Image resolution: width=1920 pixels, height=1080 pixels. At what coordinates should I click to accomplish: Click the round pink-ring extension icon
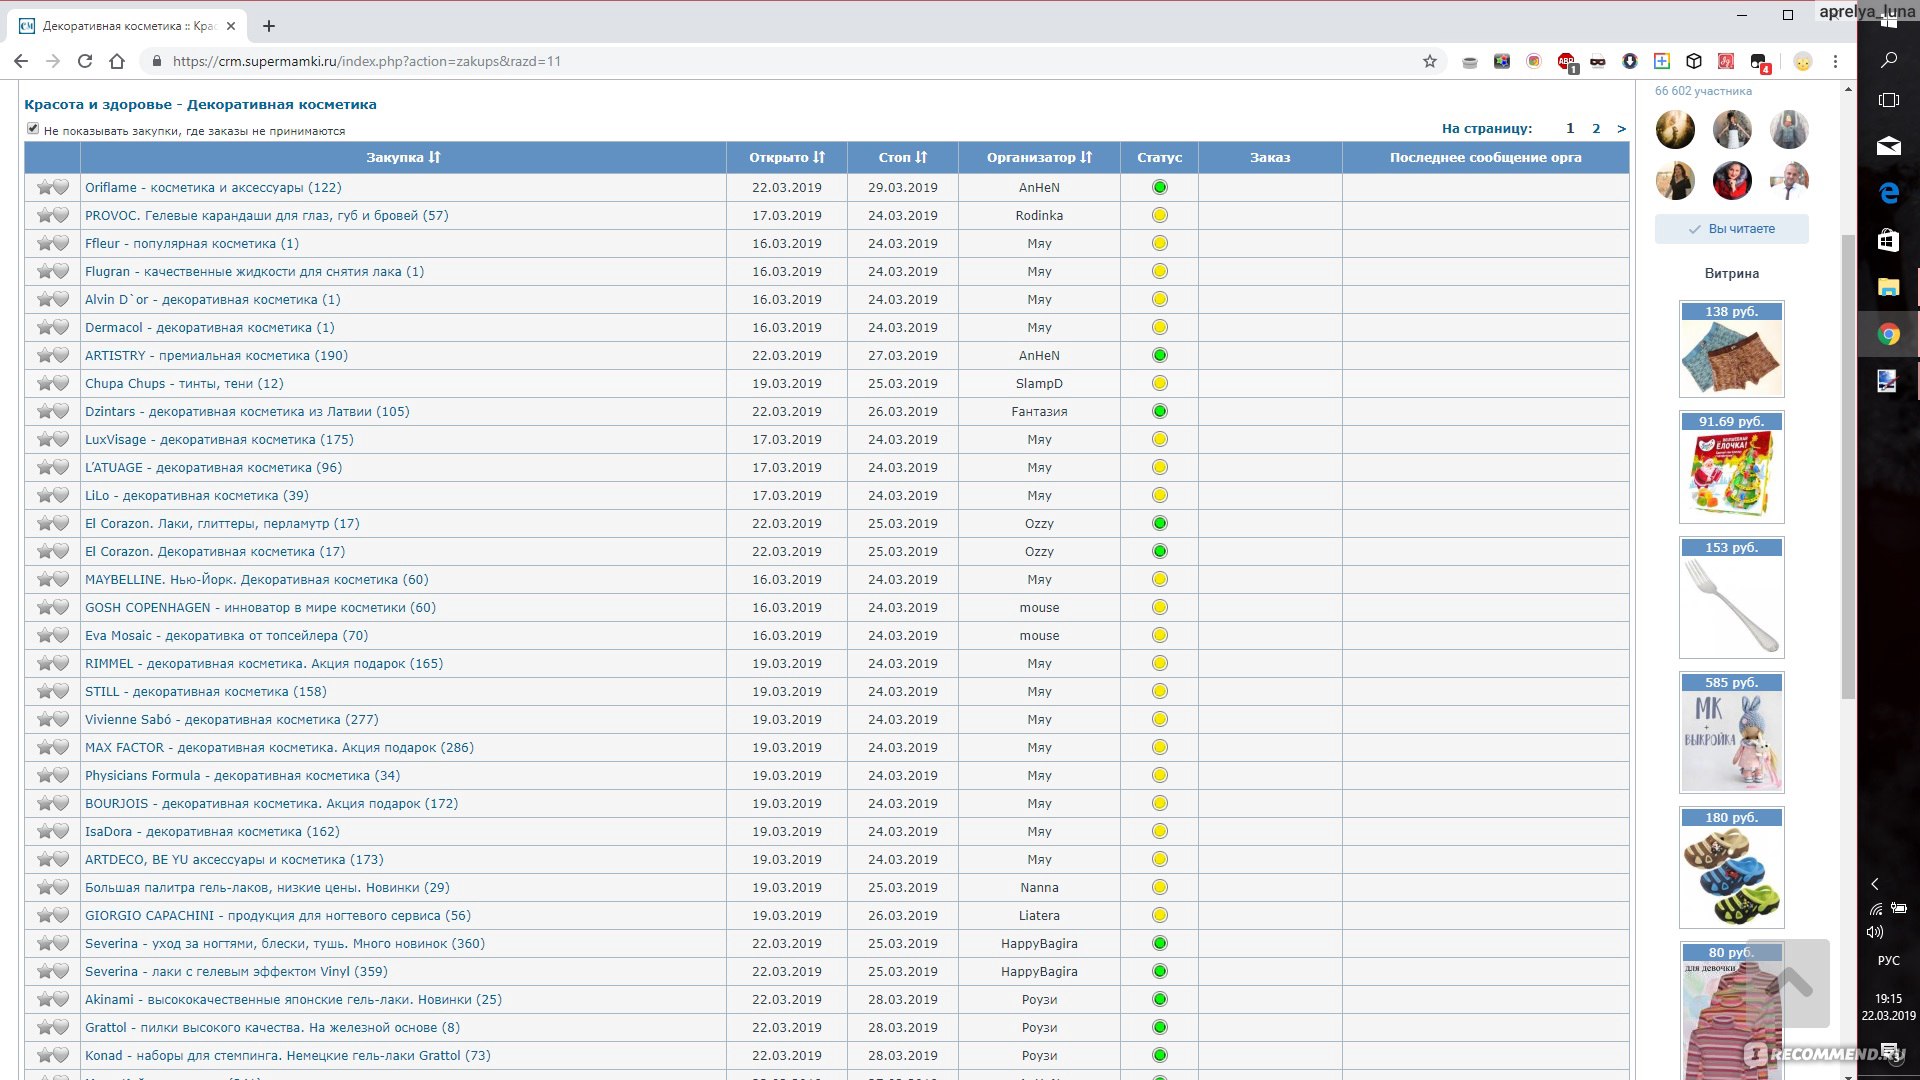[1534, 62]
